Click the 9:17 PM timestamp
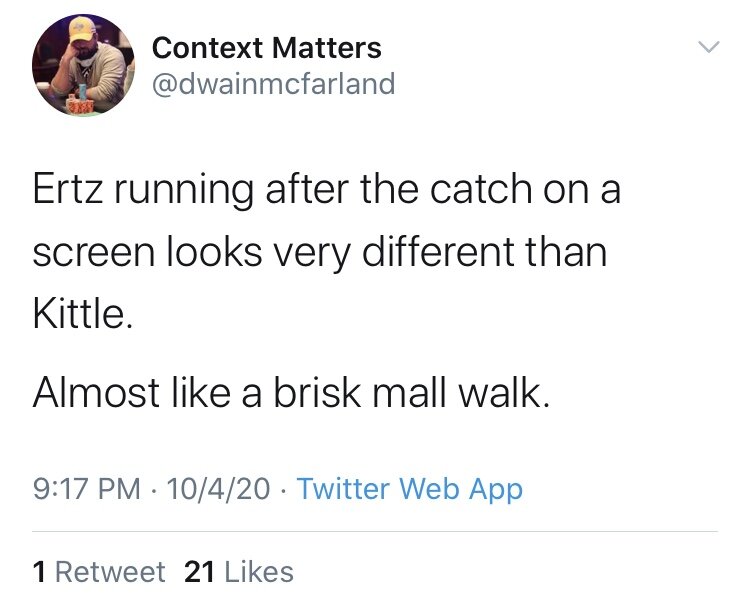Viewport: 746px width, 609px height. pyautogui.click(x=86, y=489)
